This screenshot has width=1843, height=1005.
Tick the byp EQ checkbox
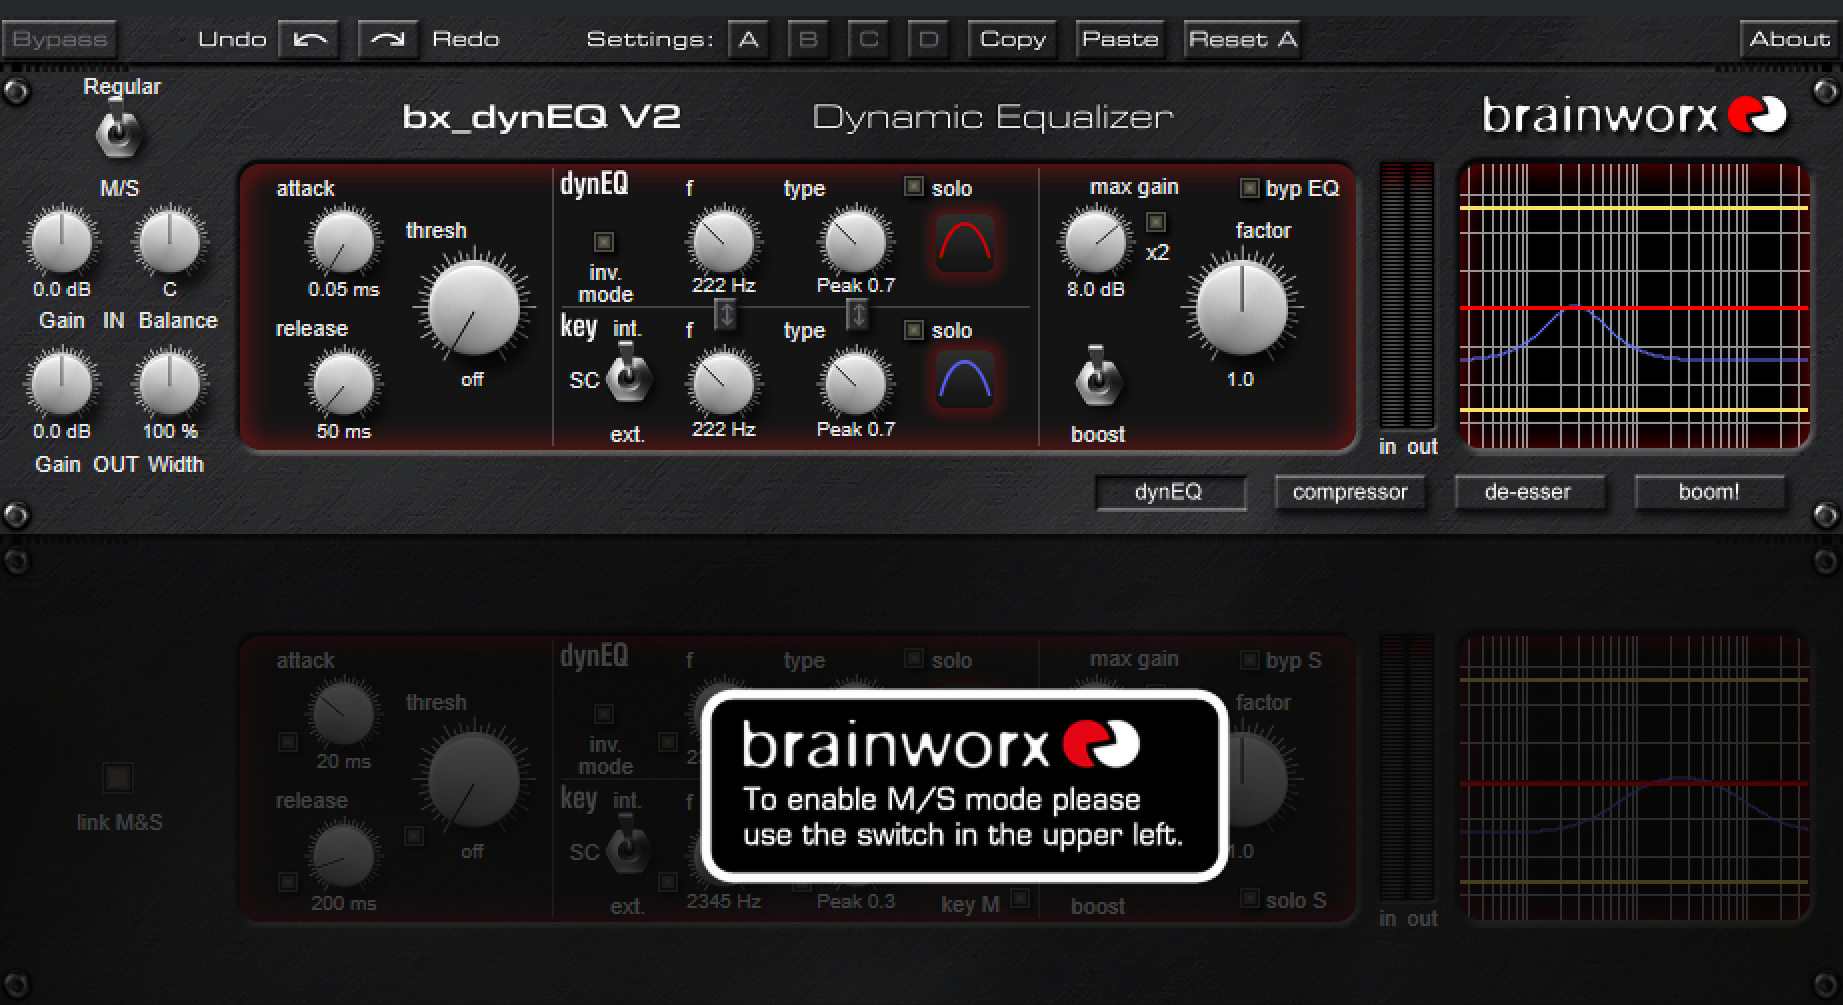point(1249,188)
